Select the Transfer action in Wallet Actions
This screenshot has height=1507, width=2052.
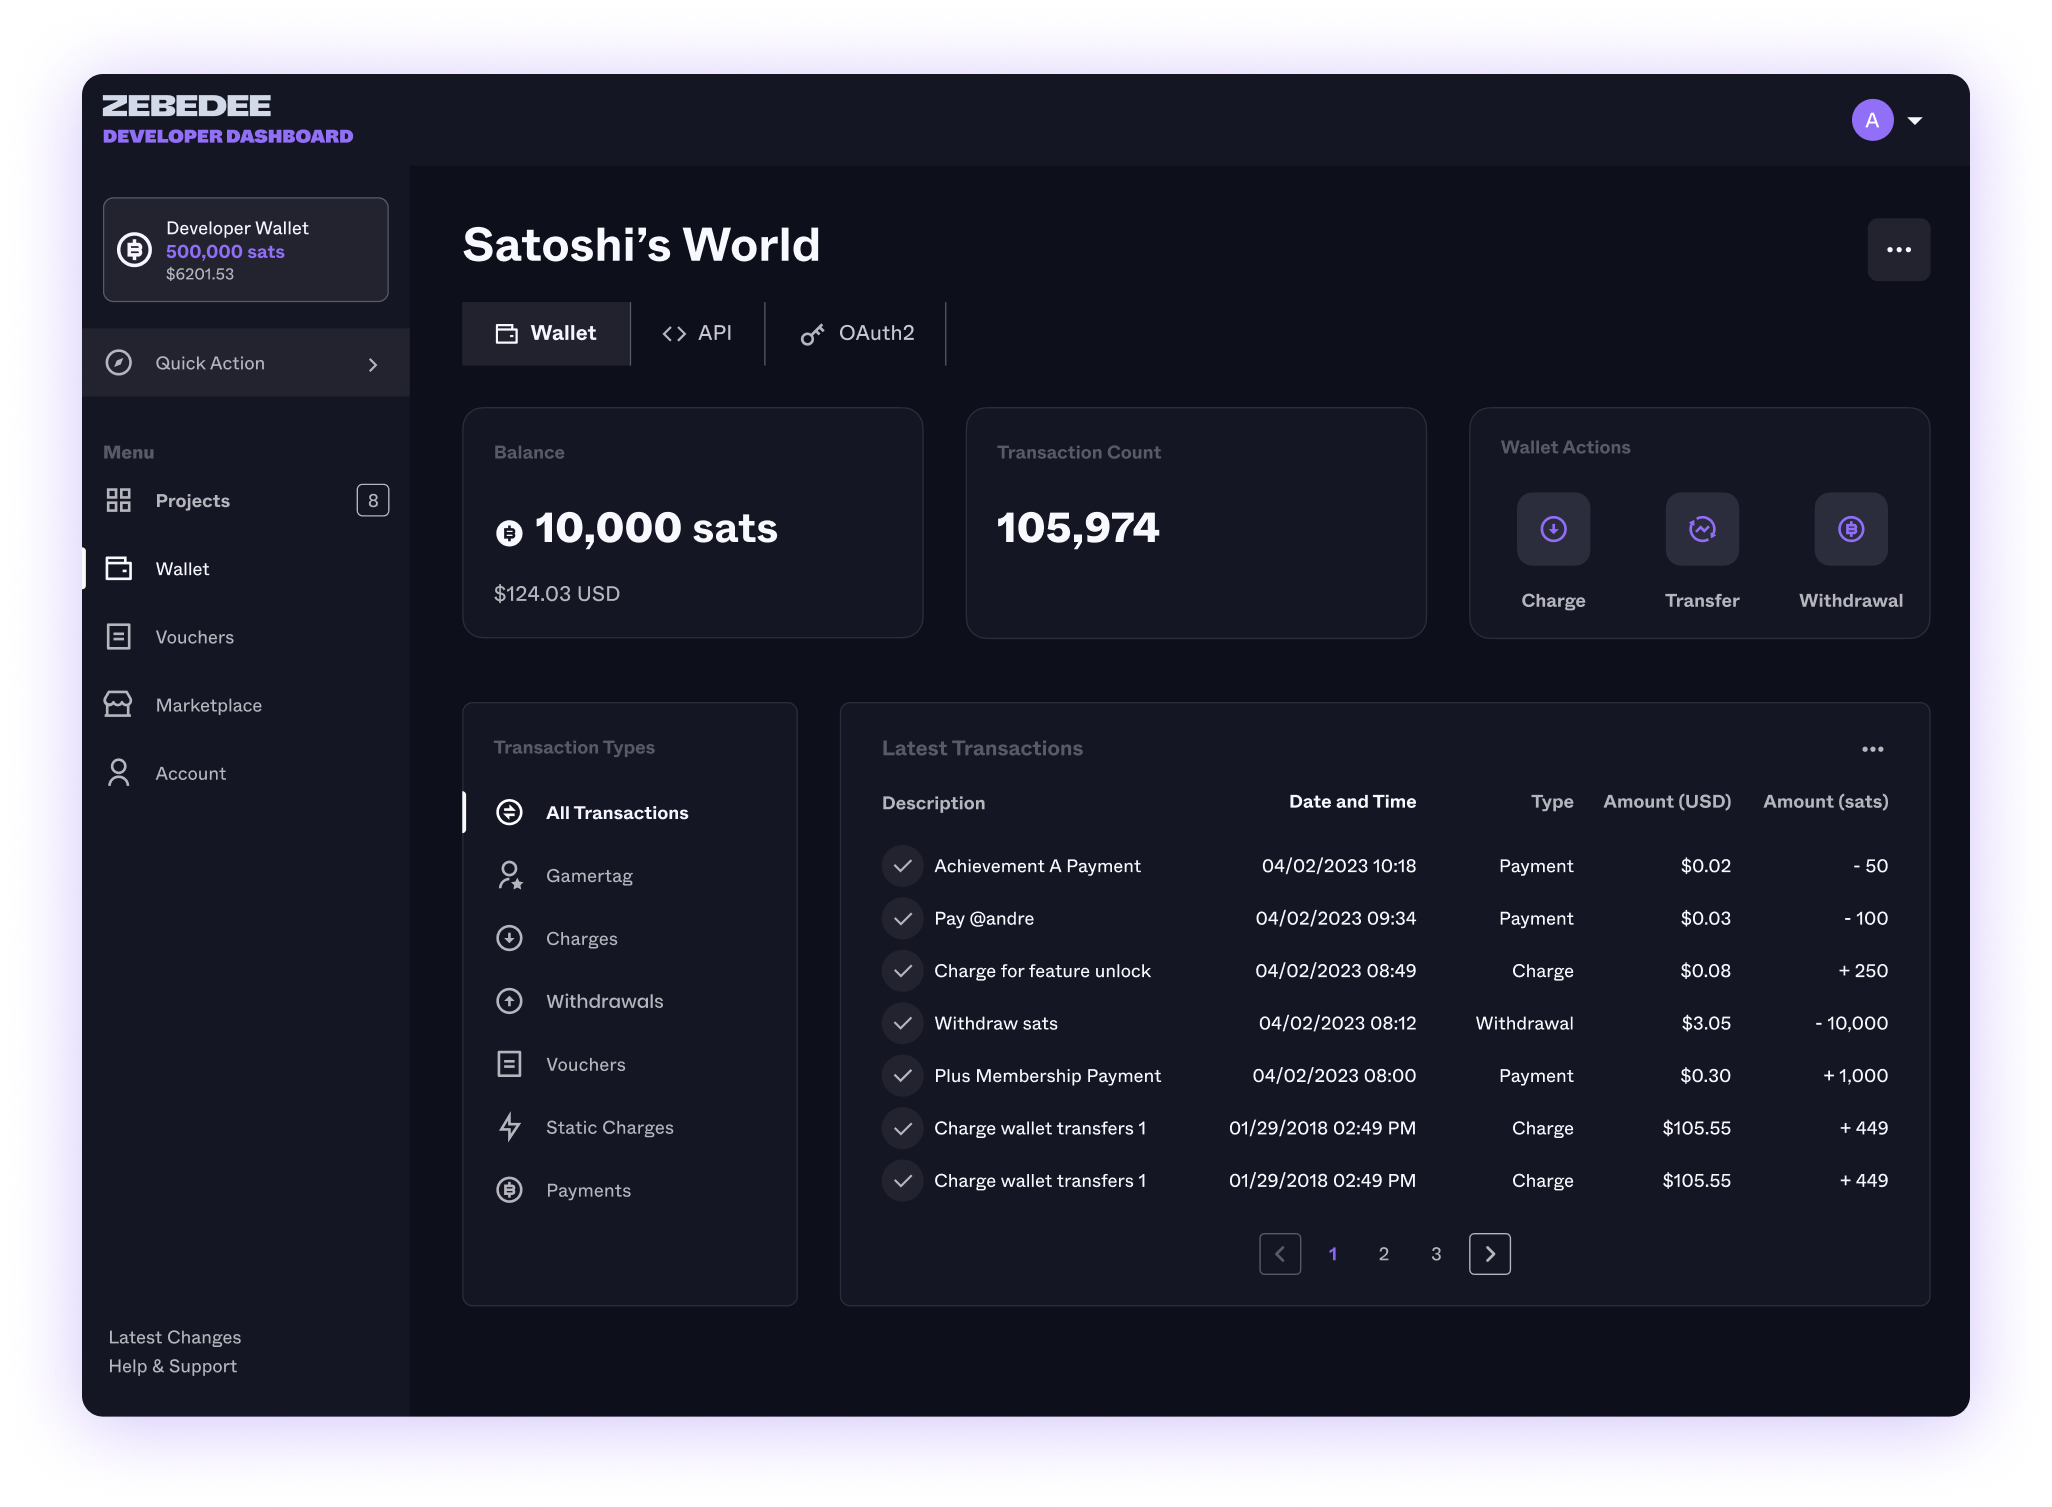(1702, 529)
